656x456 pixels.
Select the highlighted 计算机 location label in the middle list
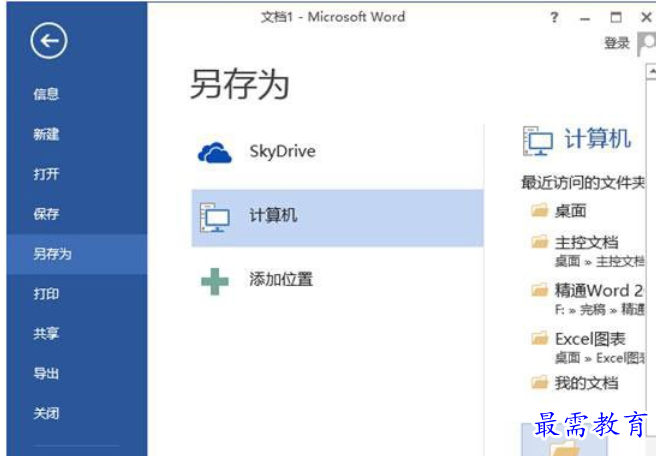(273, 216)
